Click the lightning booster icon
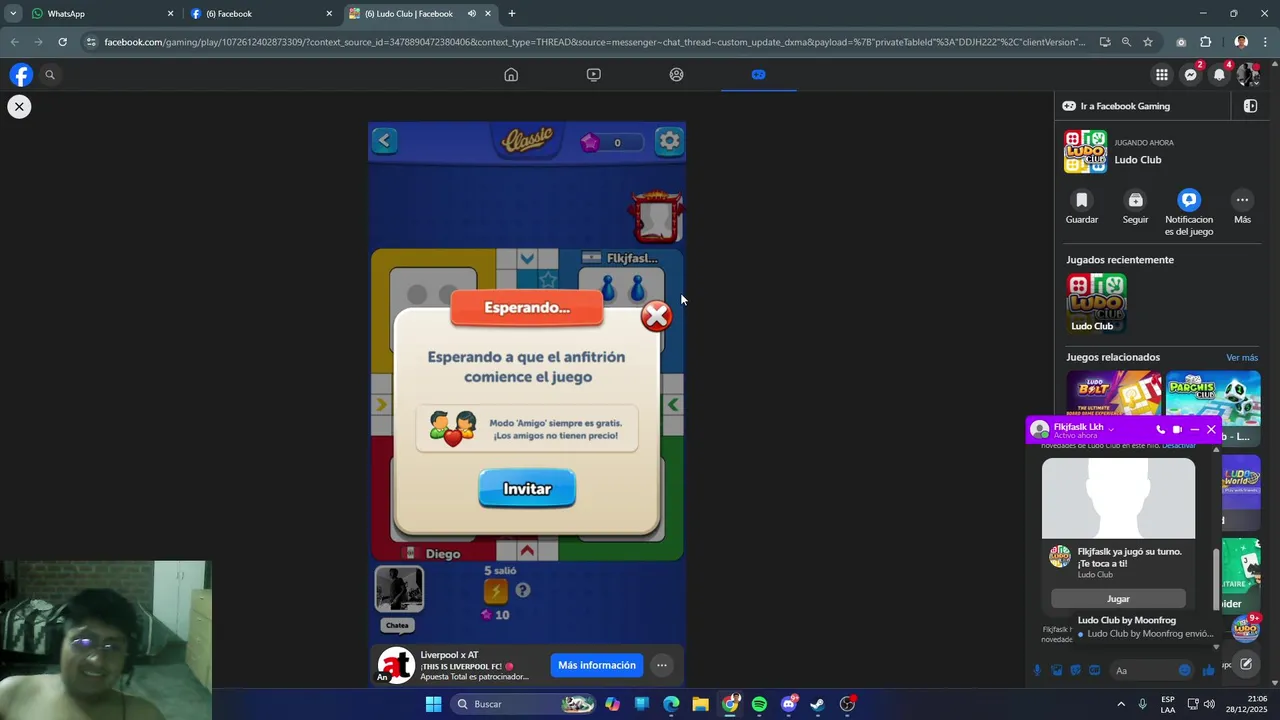 click(x=495, y=591)
